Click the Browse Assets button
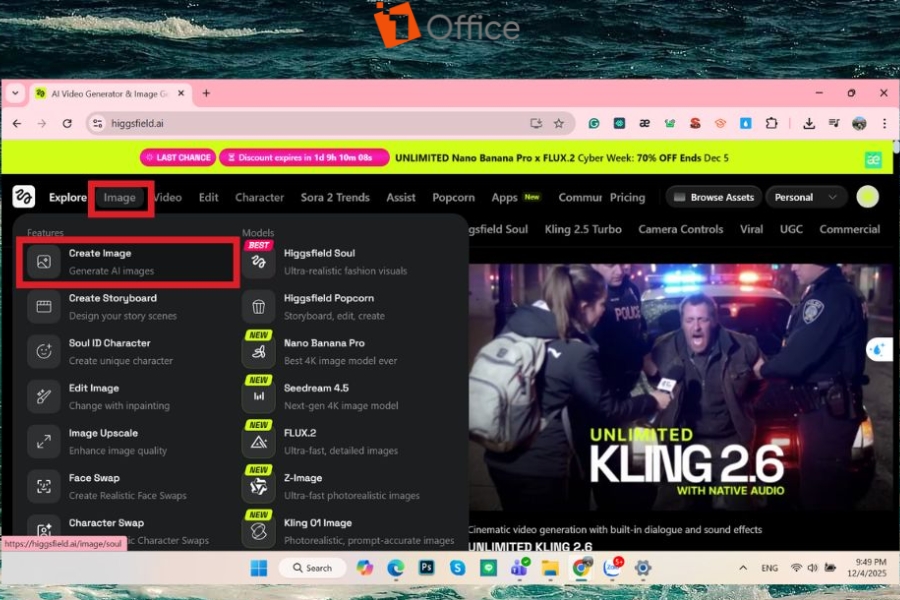The width and height of the screenshot is (900, 600). [713, 197]
